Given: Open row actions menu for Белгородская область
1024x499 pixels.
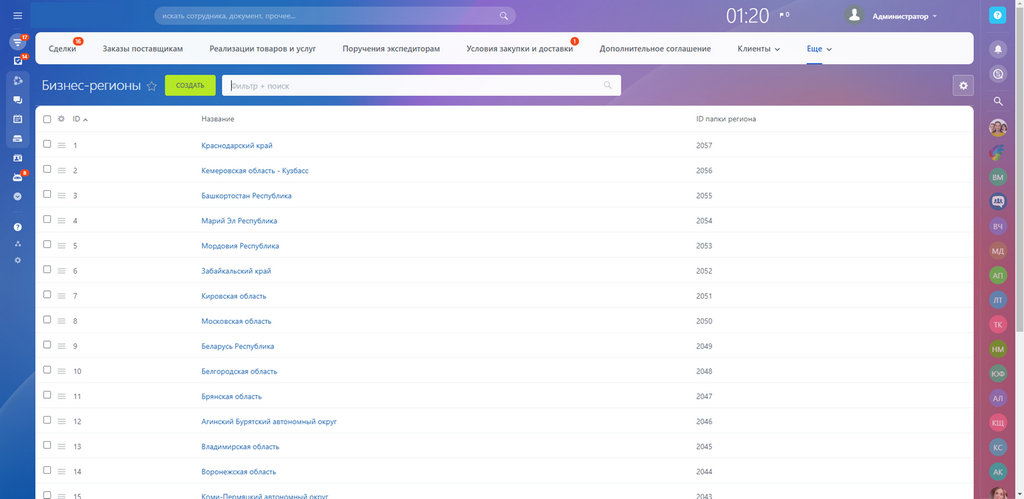Looking at the screenshot, I should [61, 371].
